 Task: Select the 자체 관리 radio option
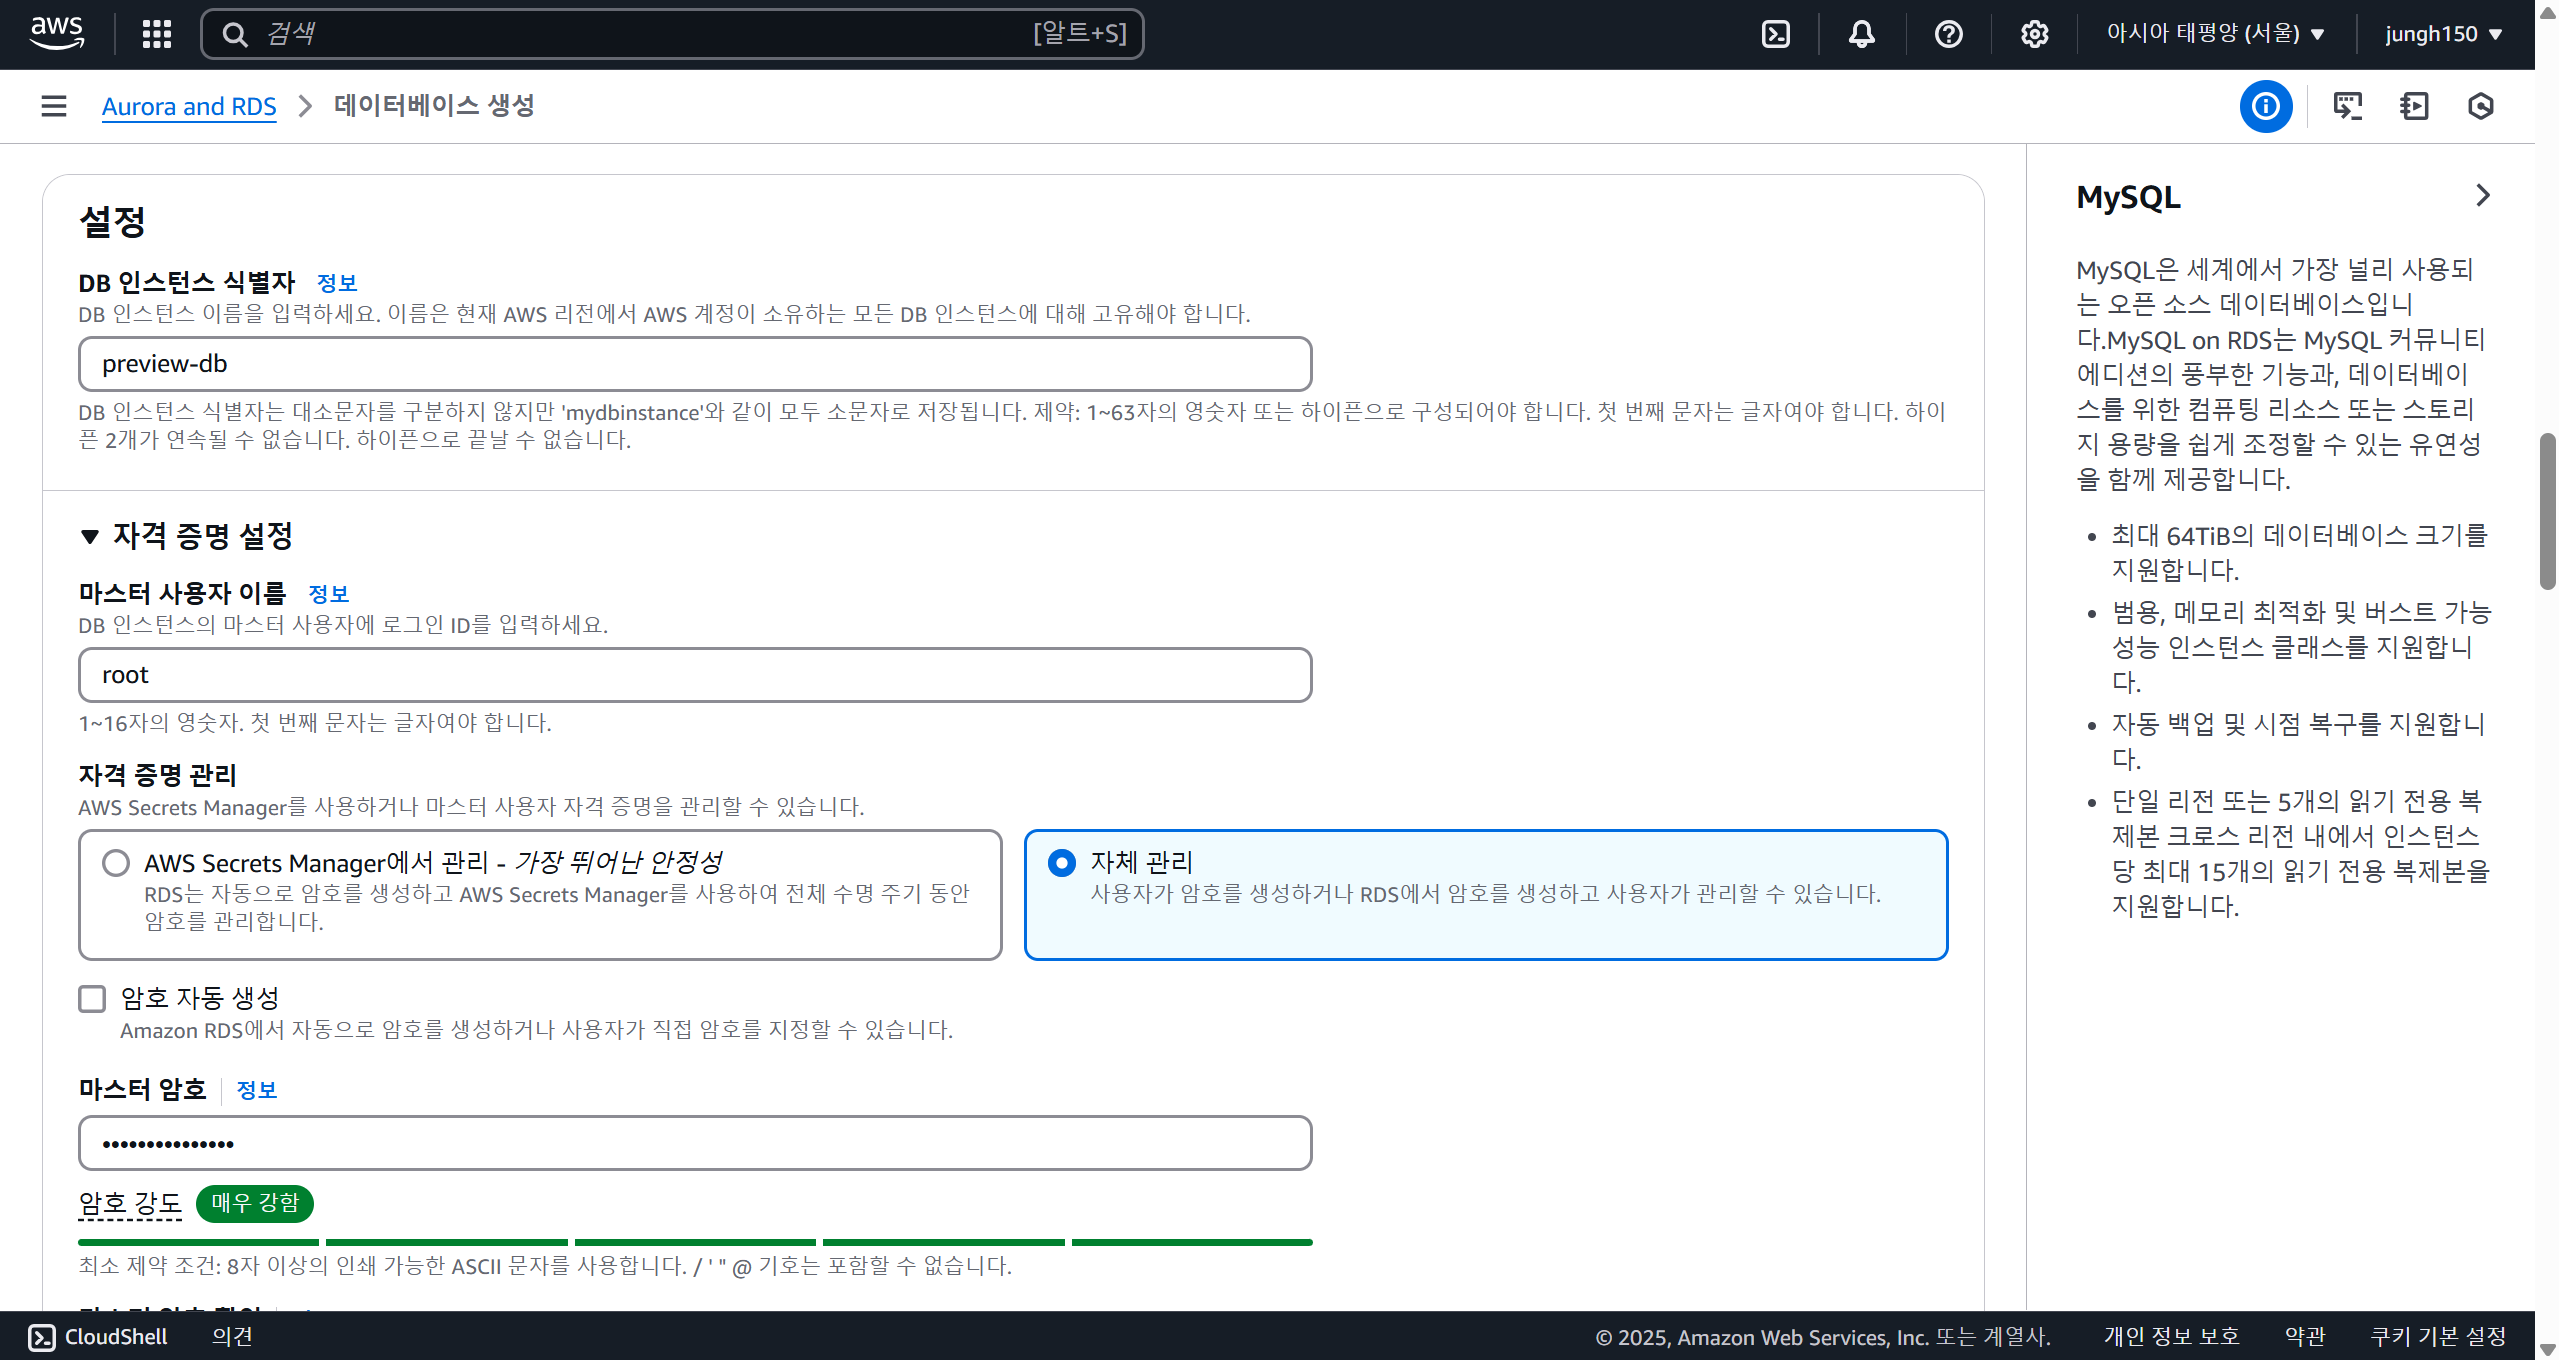pyautogui.click(x=1061, y=862)
